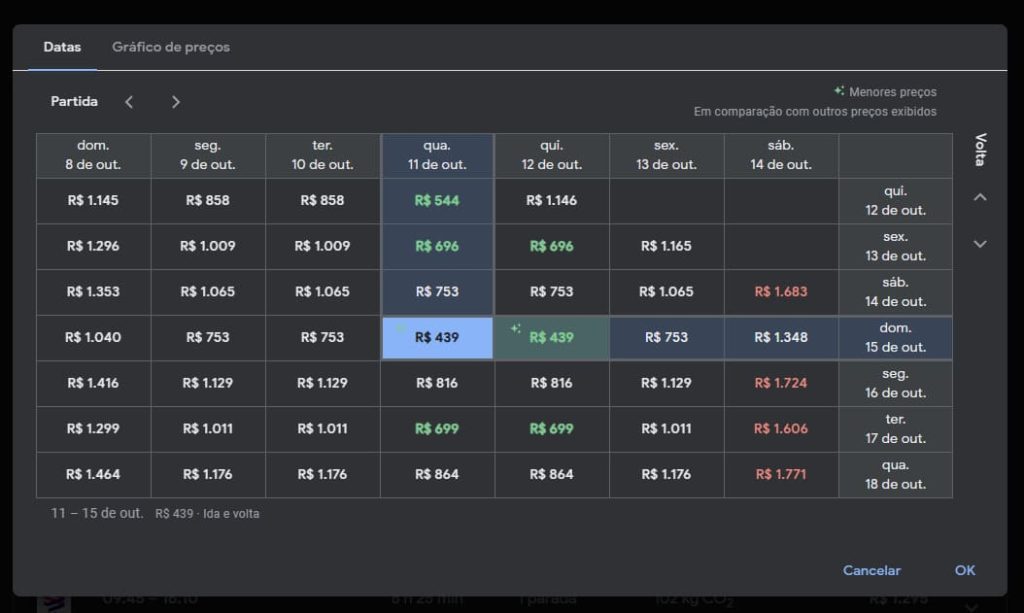This screenshot has width=1024, height=613.
Task: Pick R$ 858 fare departing seg. 9 out.
Action: (x=208, y=201)
